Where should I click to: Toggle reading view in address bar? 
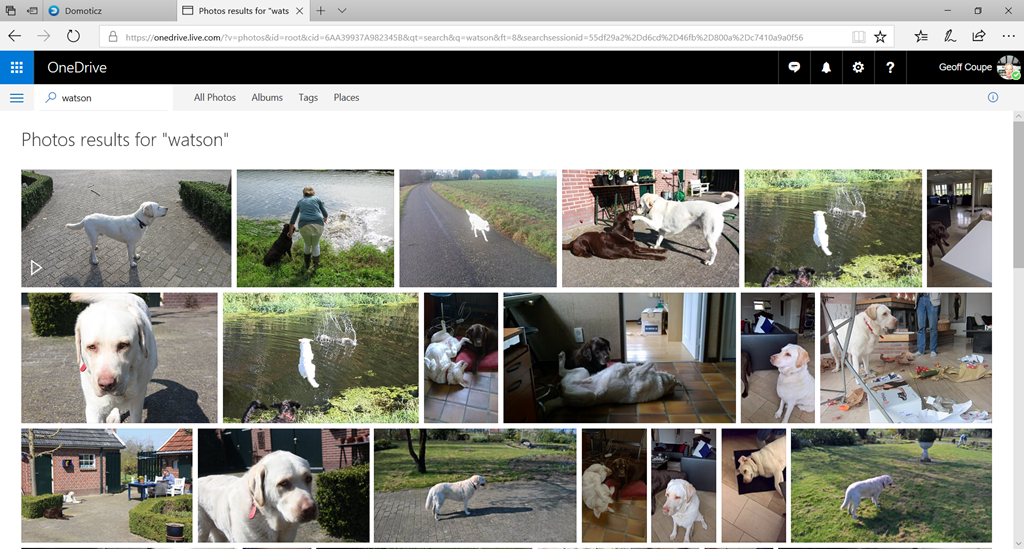tap(858, 36)
